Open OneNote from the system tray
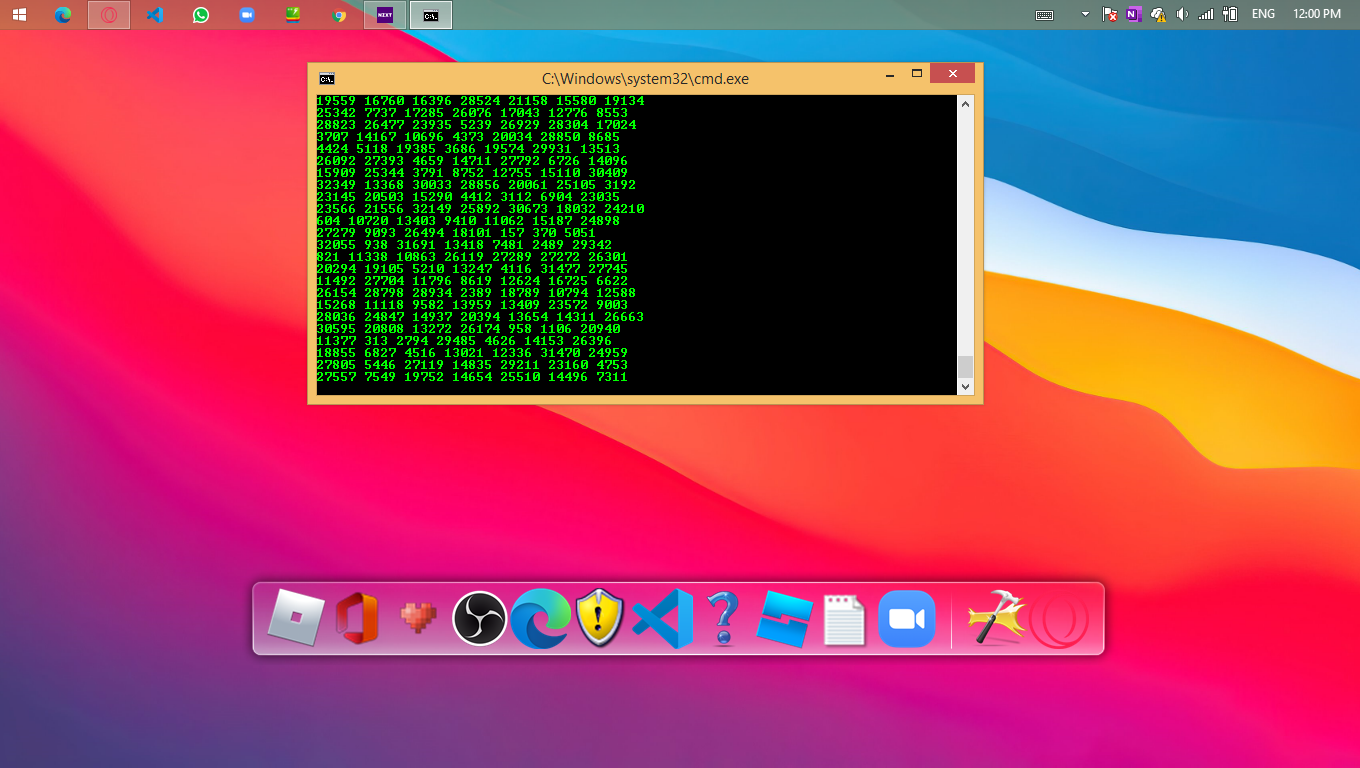Viewport: 1360px width, 768px height. point(1133,14)
